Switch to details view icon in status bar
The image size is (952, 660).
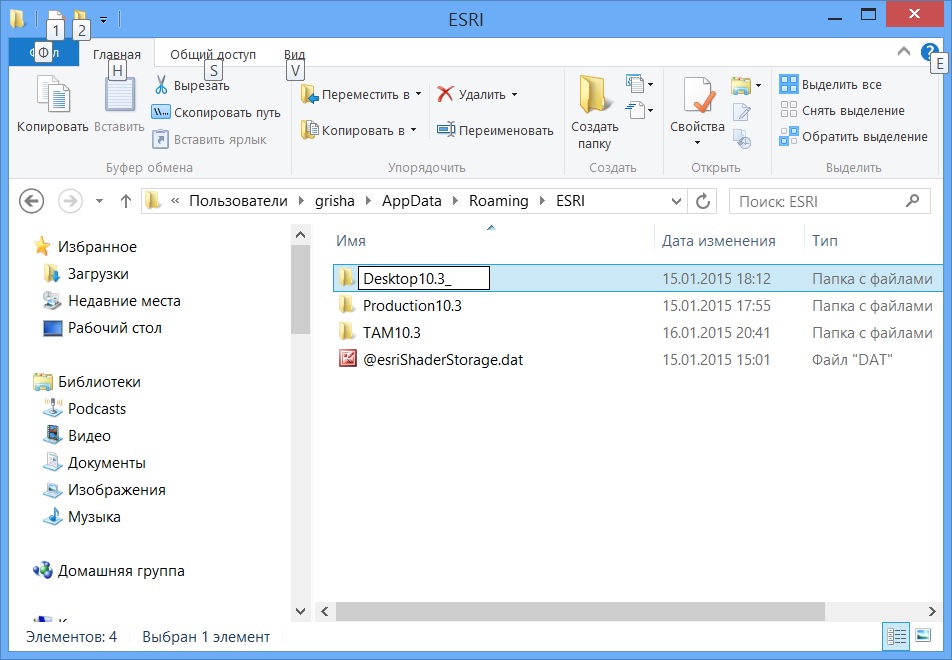[x=896, y=636]
